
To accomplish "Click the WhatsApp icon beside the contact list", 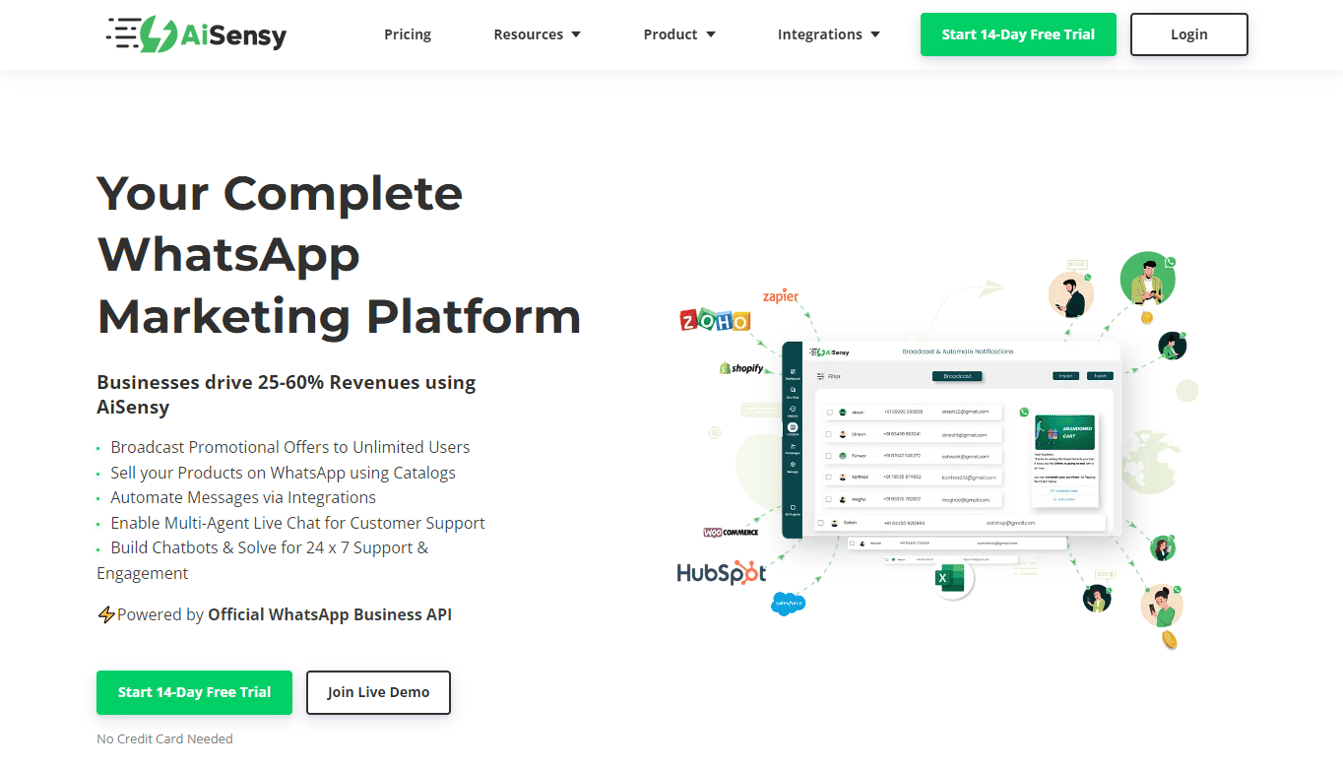I will pos(1024,412).
